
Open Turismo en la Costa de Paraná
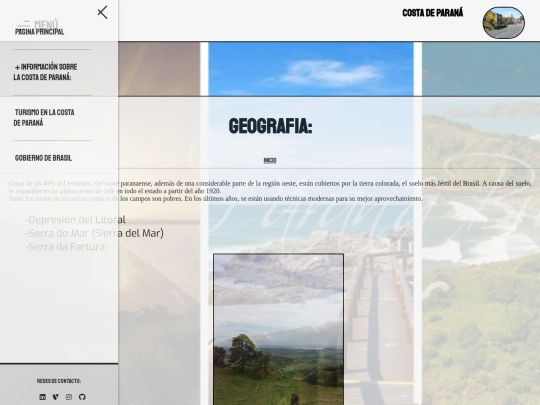(44, 117)
